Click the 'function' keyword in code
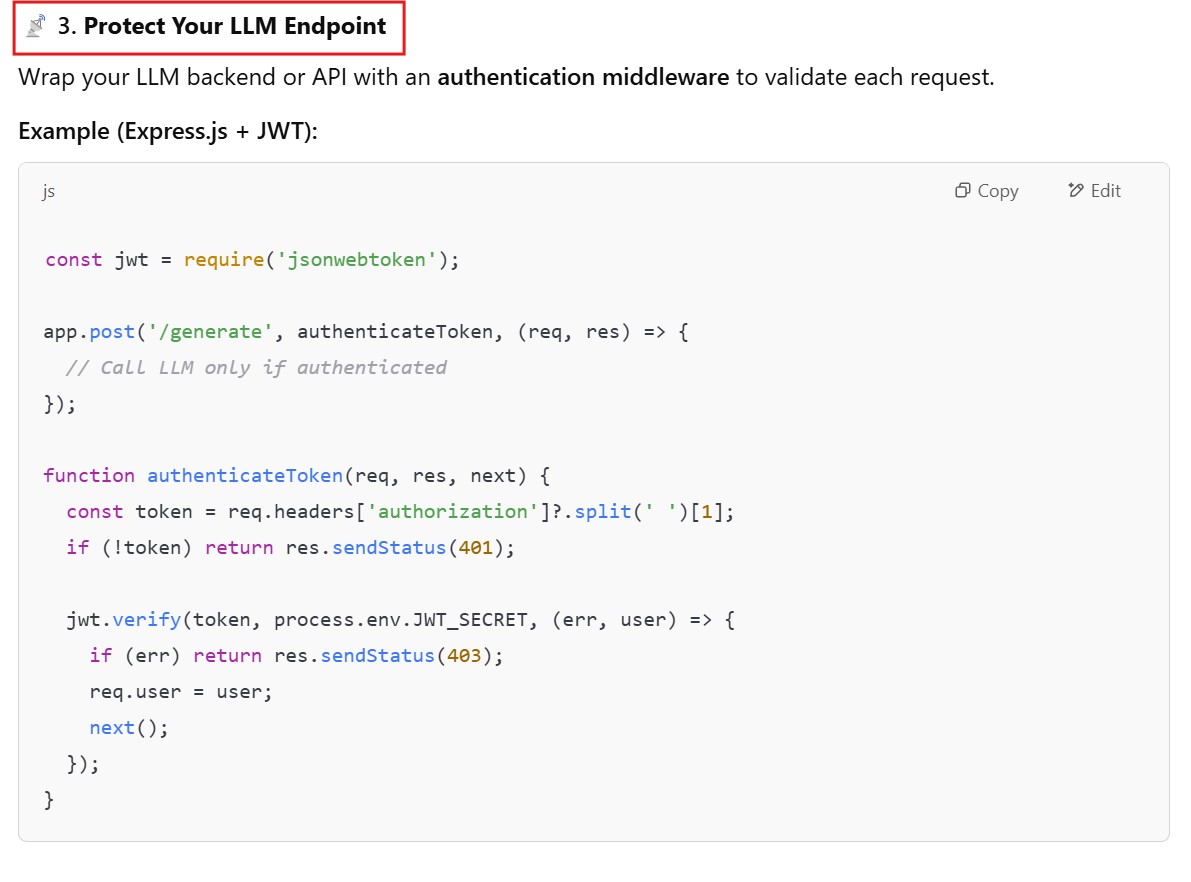This screenshot has height=882, width=1191. point(89,476)
